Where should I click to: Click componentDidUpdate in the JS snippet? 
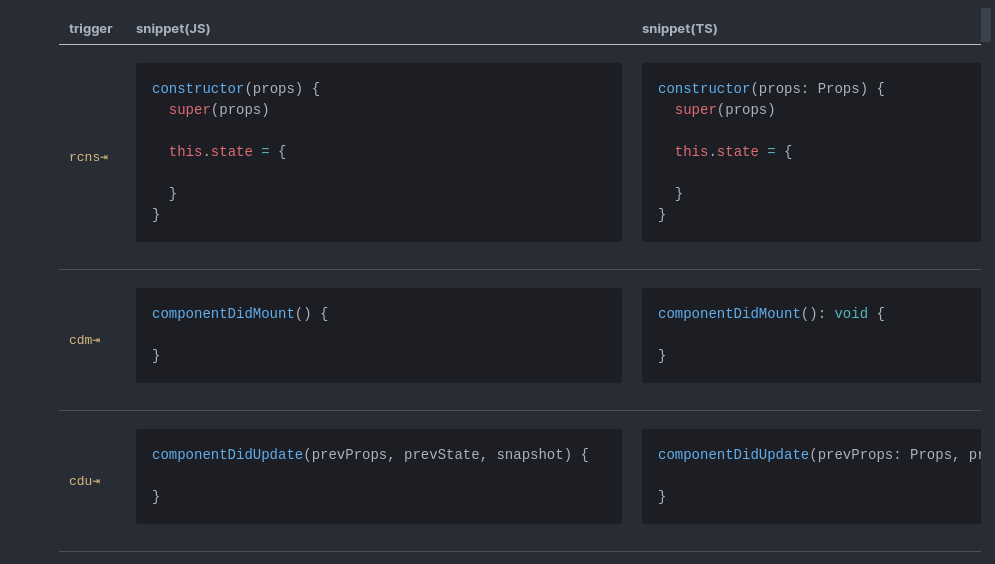(x=227, y=455)
